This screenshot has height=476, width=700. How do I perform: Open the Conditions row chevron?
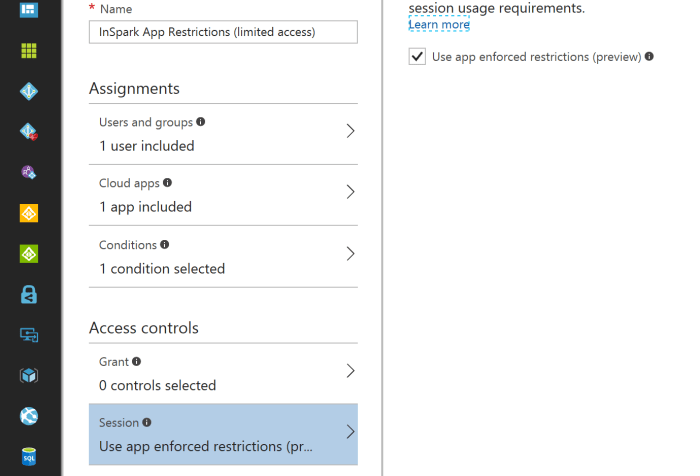pyautogui.click(x=350, y=254)
